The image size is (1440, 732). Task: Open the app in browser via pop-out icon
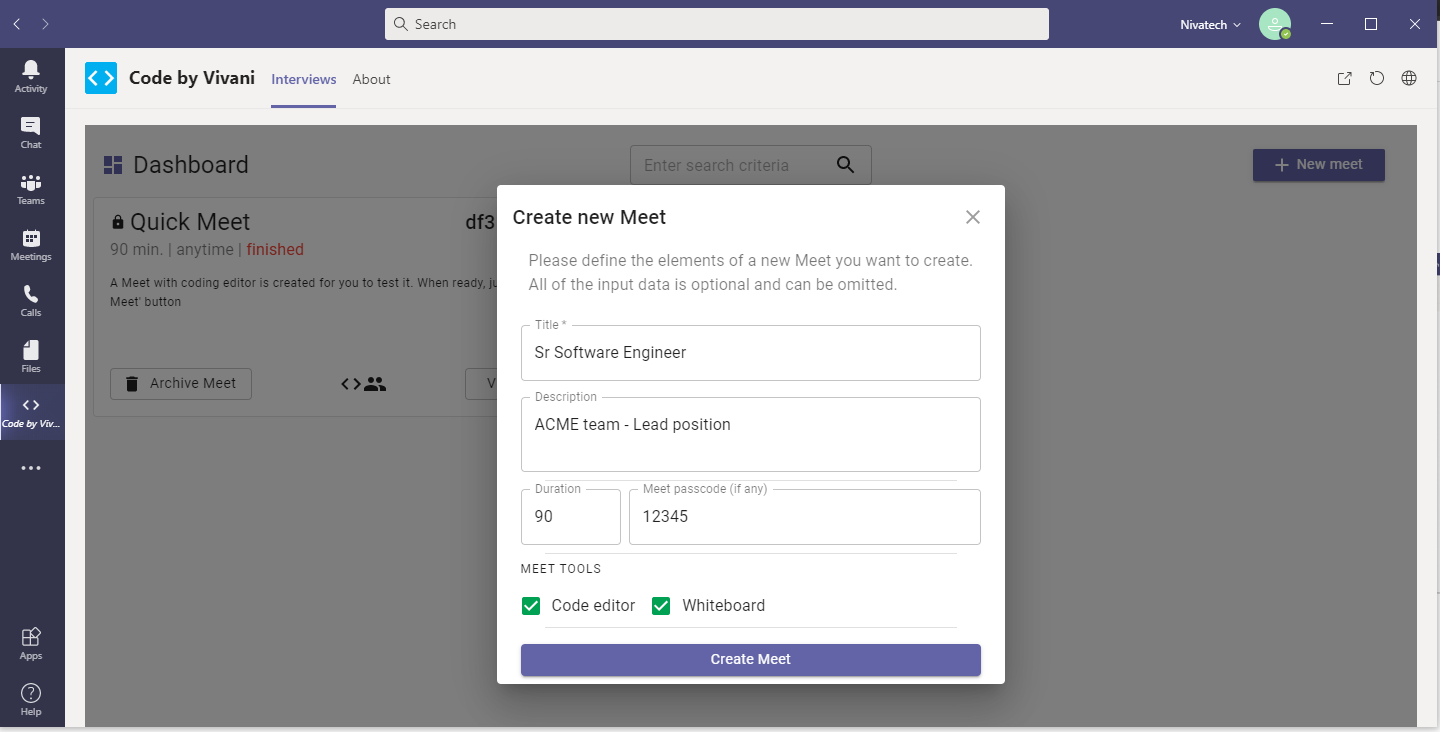[x=1344, y=78]
